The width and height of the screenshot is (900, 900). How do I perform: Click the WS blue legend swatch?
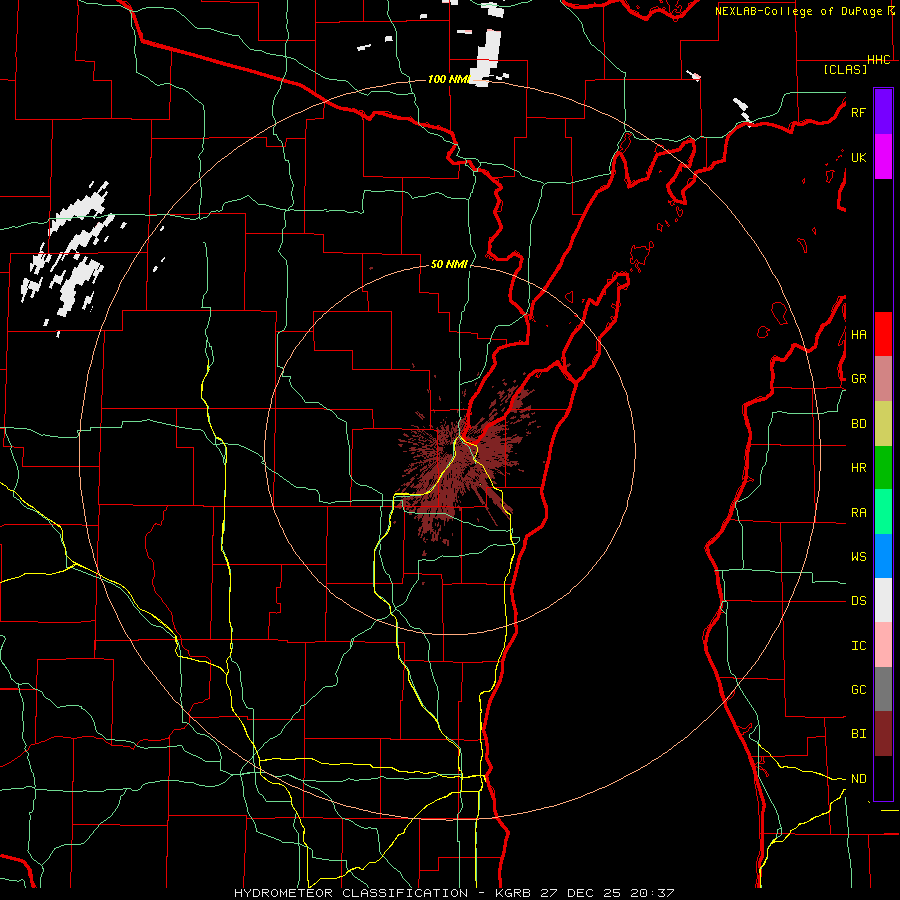(x=883, y=556)
